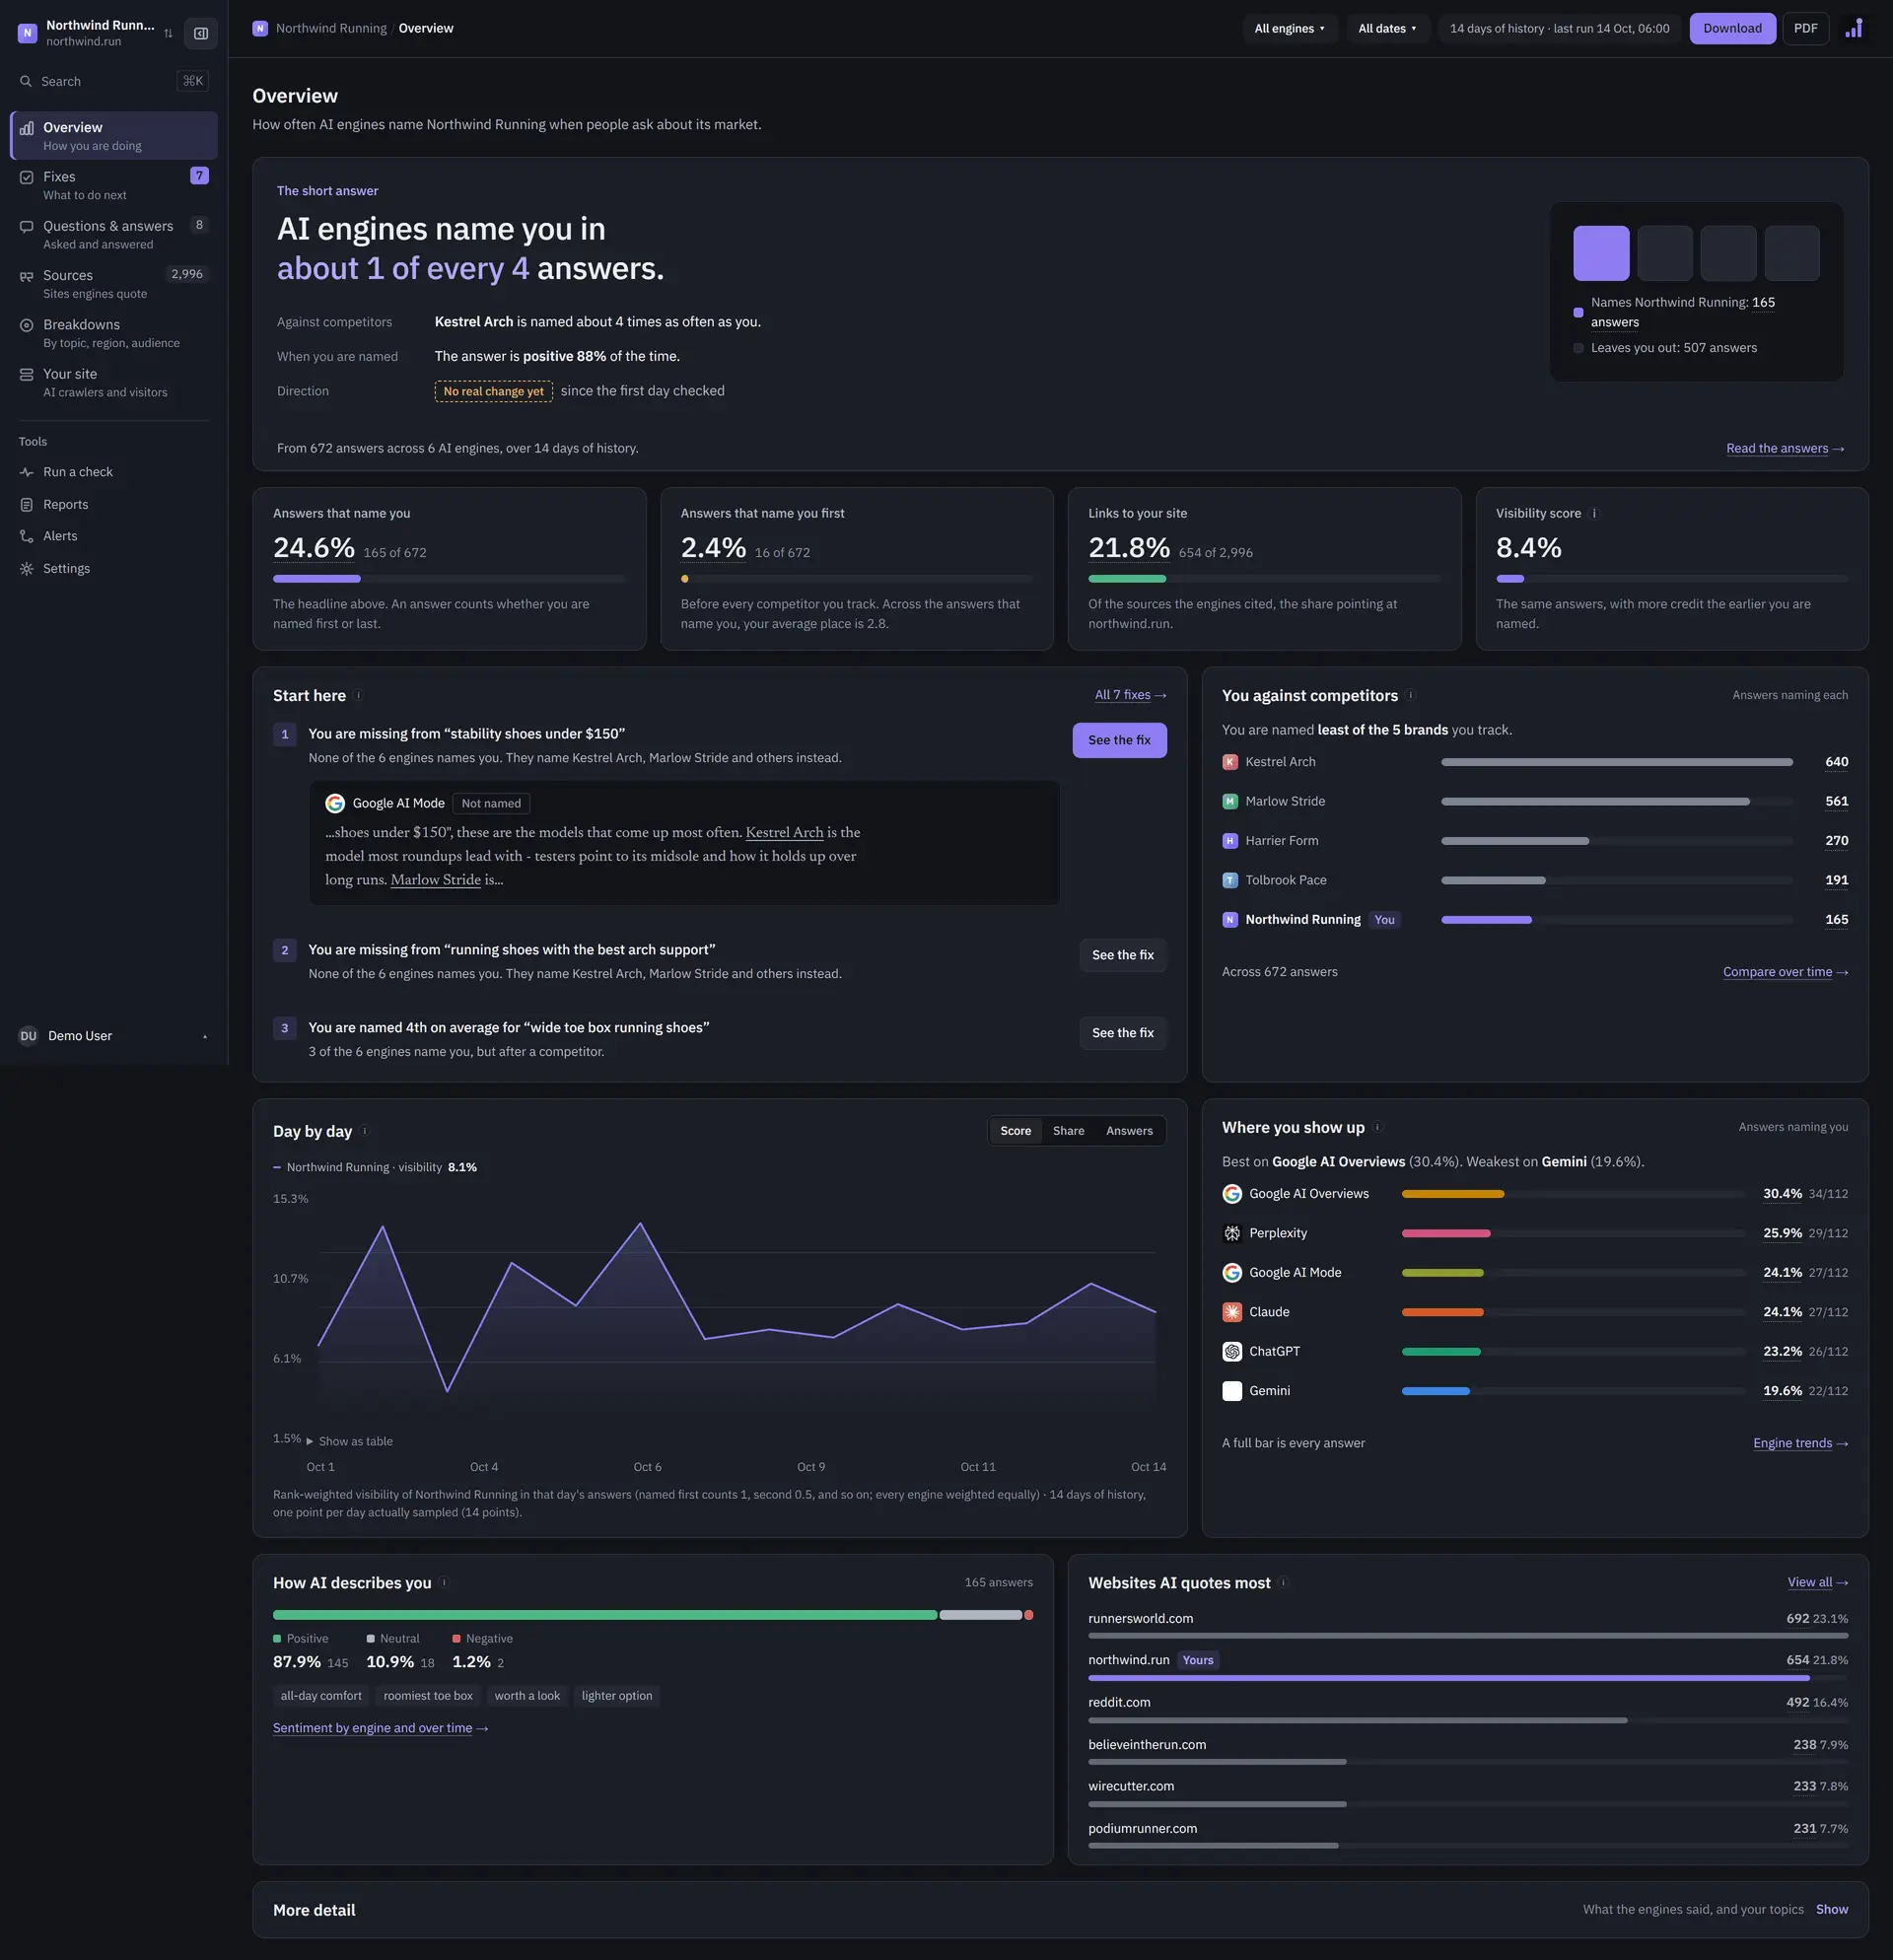Click the Kestrel Arch brand badge icon
Viewport: 1893px width, 1960px height.
[1230, 762]
